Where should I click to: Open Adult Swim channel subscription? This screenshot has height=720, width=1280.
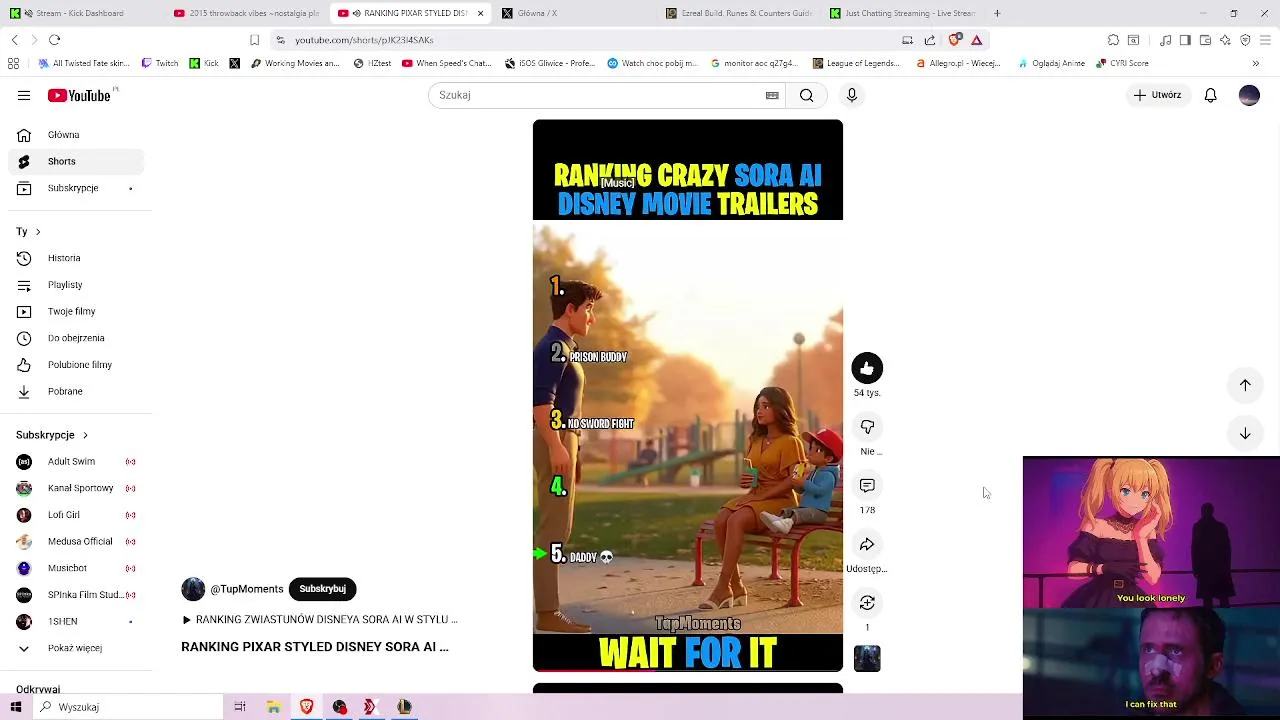pyautogui.click(x=76, y=461)
